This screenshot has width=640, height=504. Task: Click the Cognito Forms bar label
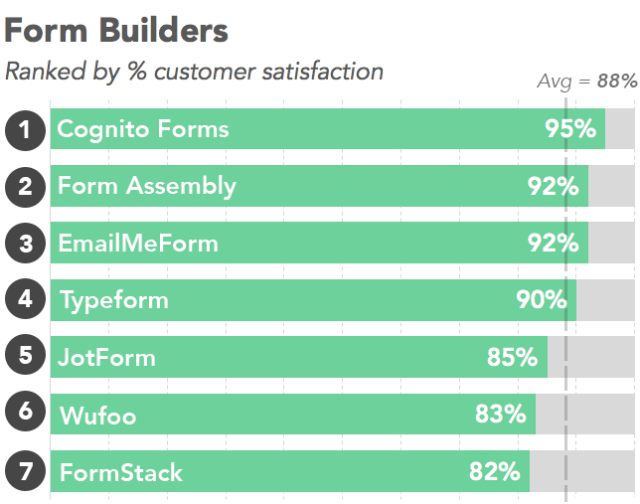point(143,129)
